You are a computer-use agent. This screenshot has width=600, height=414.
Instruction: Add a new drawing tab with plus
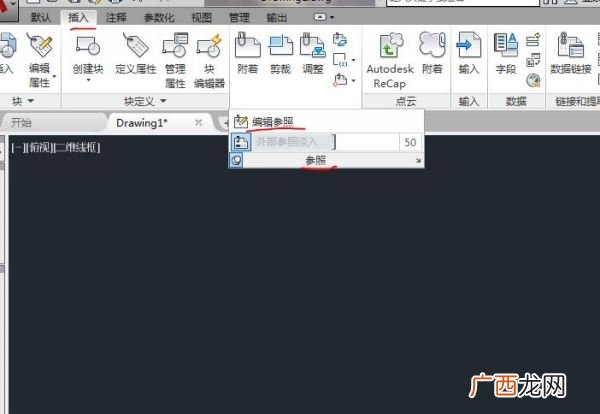click(226, 123)
